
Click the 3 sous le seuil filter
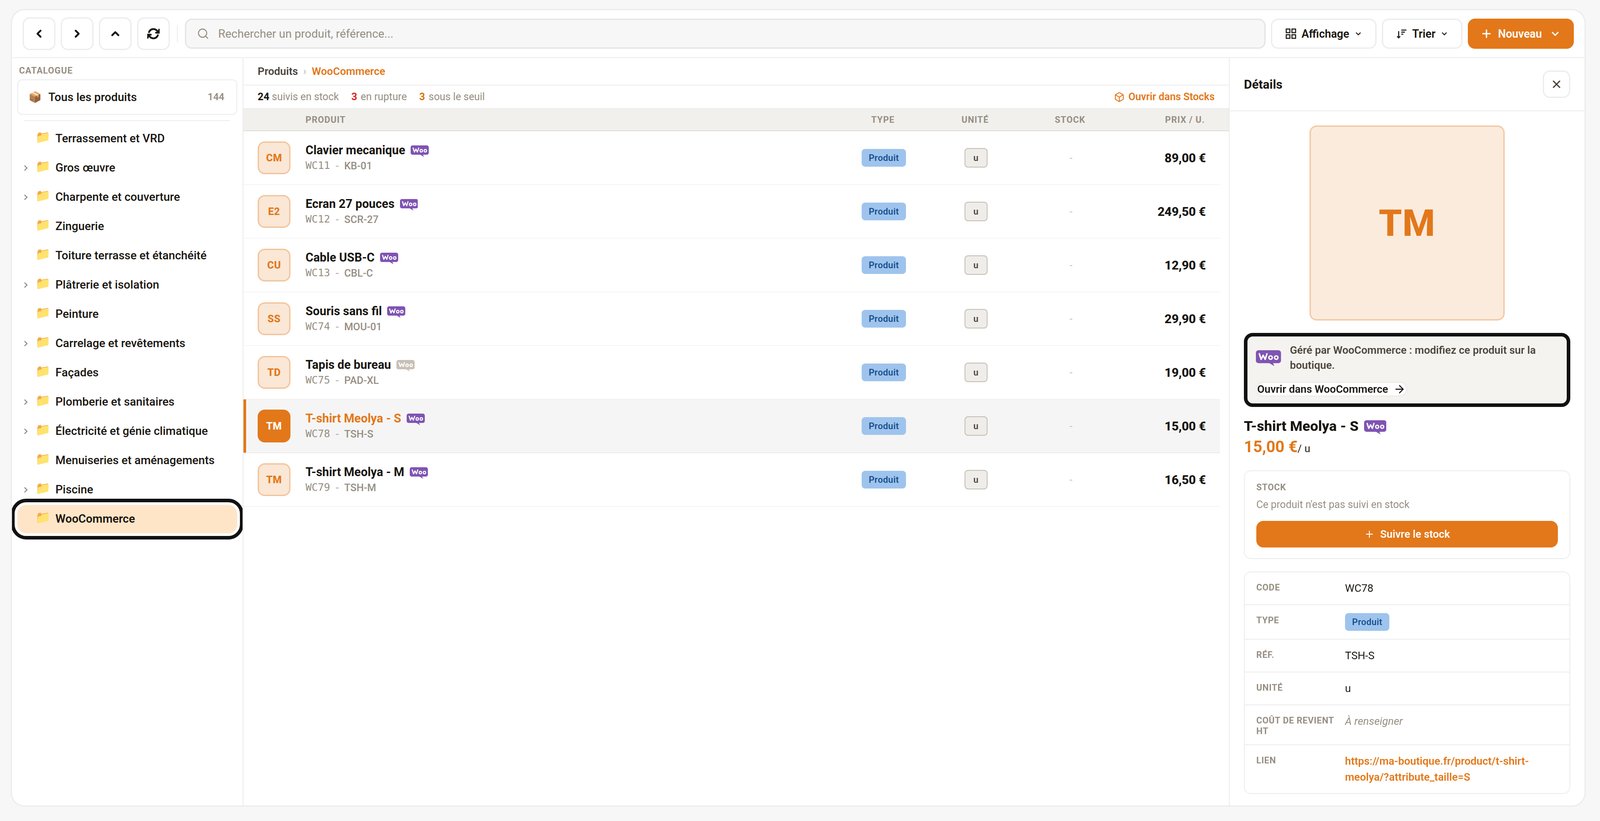[451, 97]
